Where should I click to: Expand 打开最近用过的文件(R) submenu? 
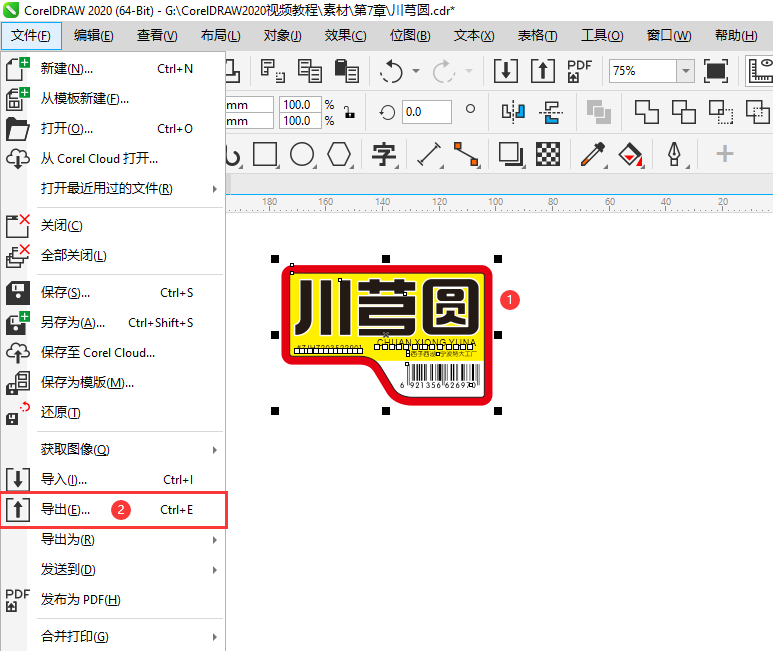click(113, 189)
